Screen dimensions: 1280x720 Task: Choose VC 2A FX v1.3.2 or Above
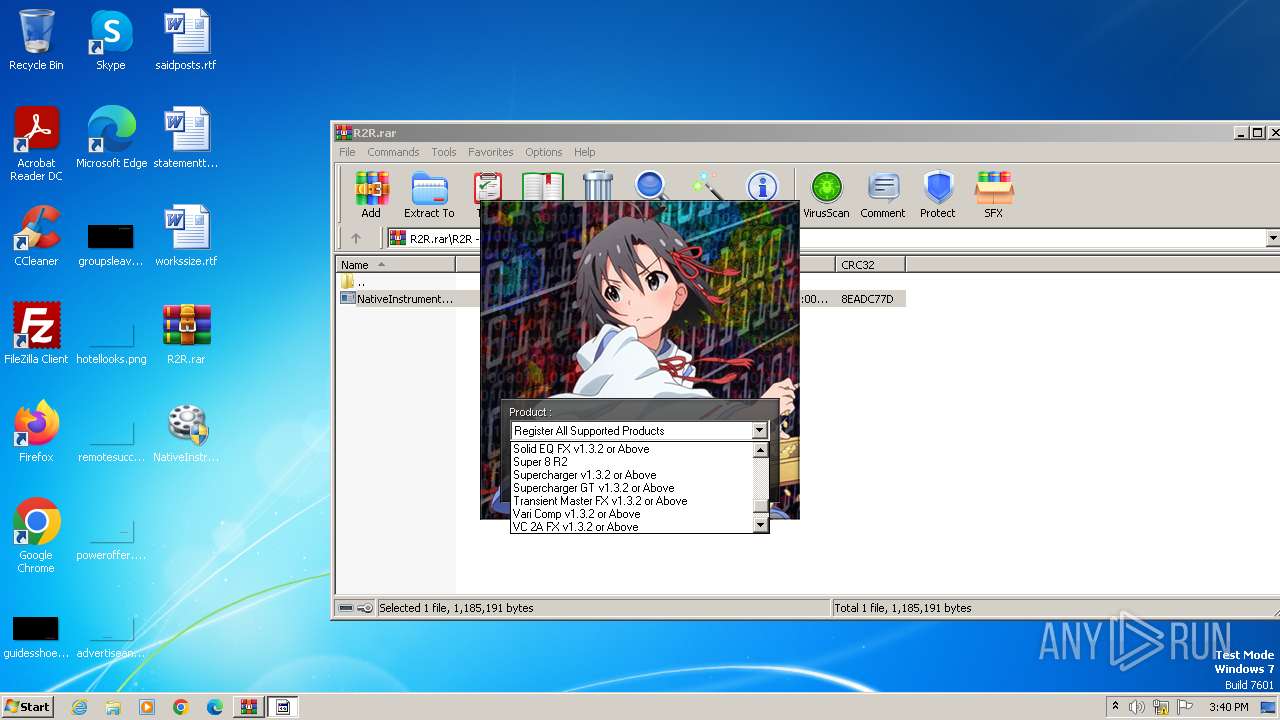pos(631,527)
